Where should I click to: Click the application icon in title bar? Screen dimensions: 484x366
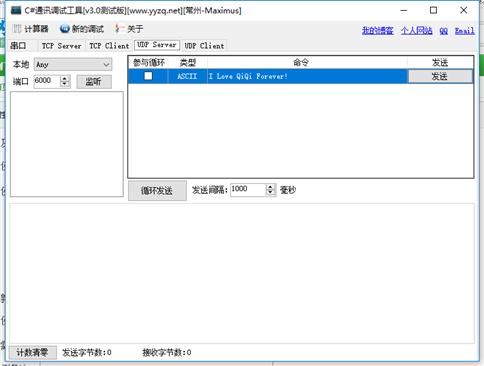point(16,10)
